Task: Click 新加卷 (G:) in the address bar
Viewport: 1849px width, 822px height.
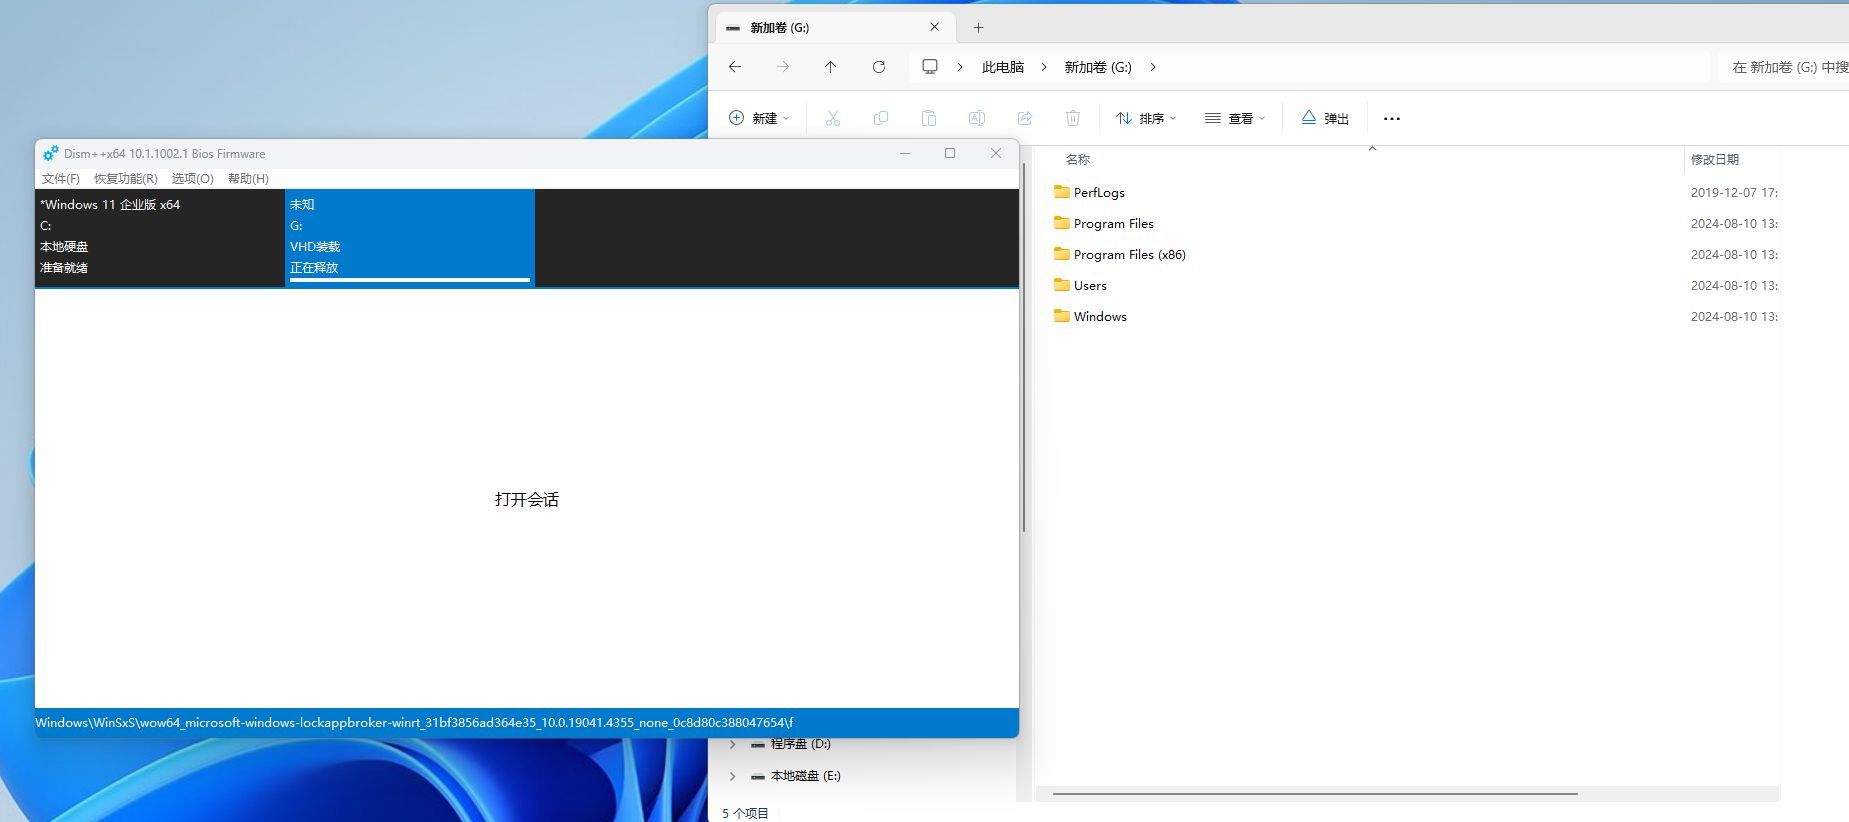Action: click(1098, 67)
